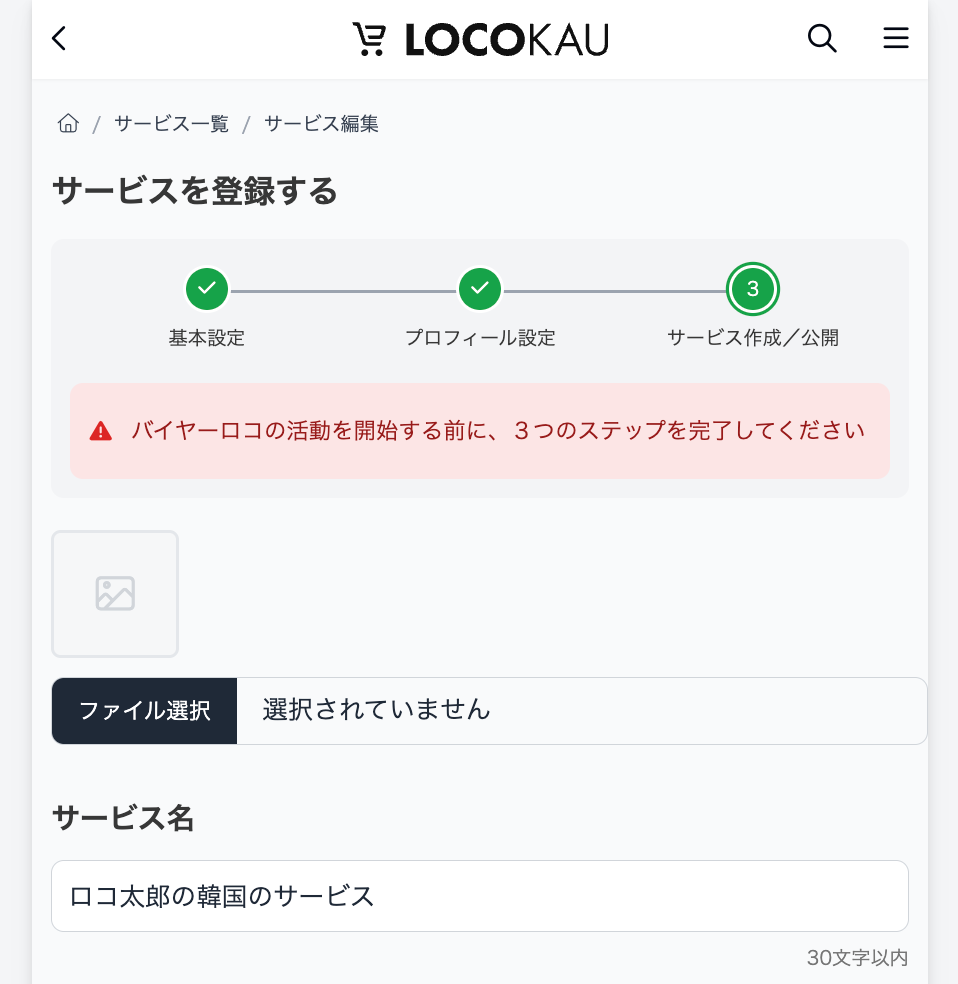
Task: Click the 30文字以内 character limit hint
Action: pyautogui.click(x=857, y=958)
